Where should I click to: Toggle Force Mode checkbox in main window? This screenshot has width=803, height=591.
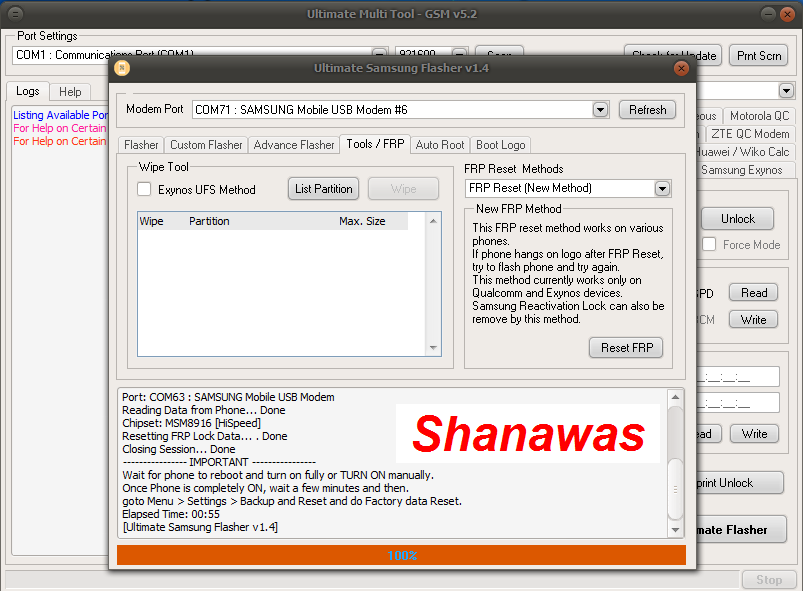709,244
